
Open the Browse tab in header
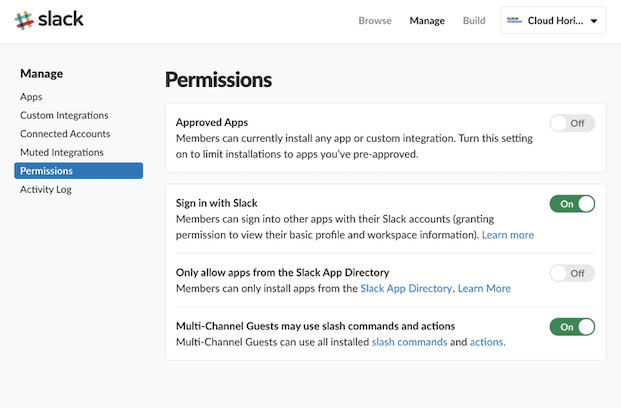[375, 21]
